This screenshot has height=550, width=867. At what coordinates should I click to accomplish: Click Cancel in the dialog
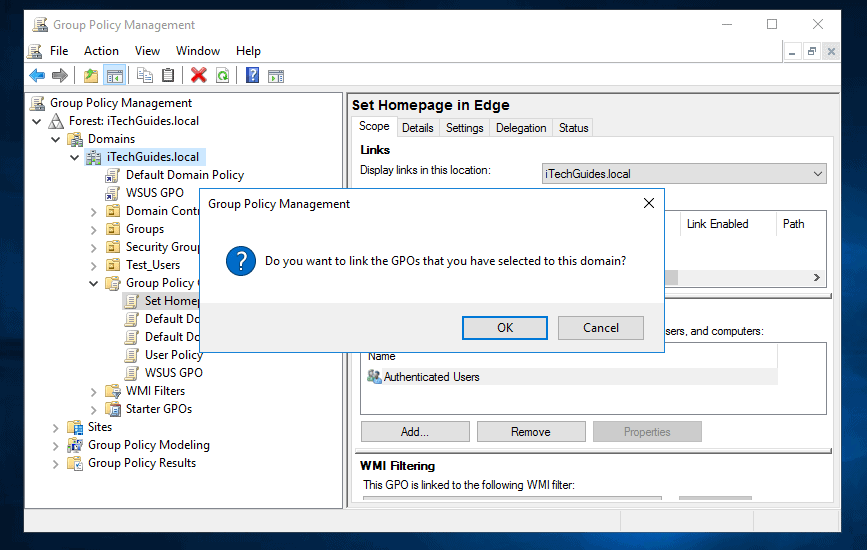600,328
